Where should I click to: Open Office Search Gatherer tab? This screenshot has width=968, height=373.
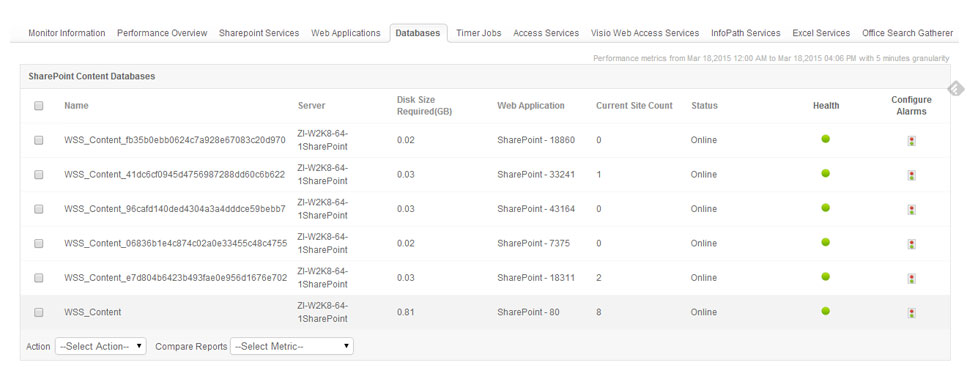908,33
